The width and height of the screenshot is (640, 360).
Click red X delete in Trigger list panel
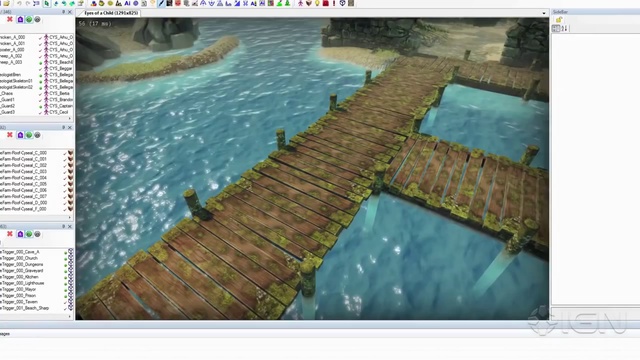(10, 234)
